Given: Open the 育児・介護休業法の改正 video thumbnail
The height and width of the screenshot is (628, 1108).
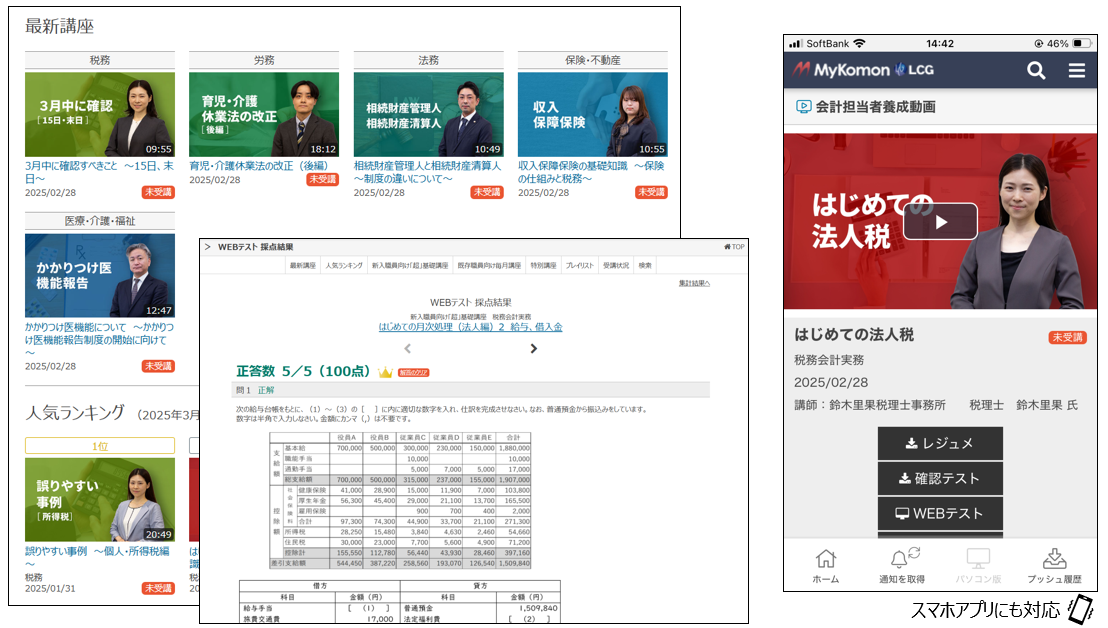Looking at the screenshot, I should (x=263, y=114).
